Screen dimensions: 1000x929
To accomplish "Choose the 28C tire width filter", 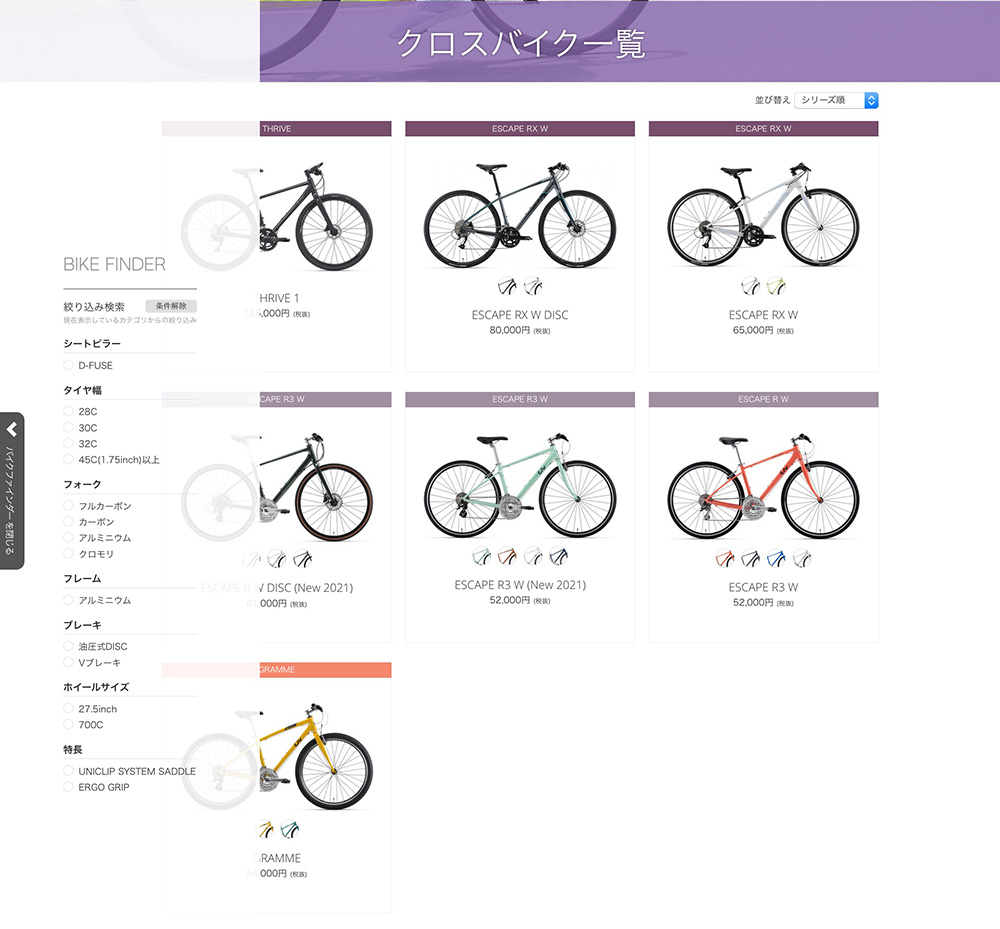I will point(69,412).
